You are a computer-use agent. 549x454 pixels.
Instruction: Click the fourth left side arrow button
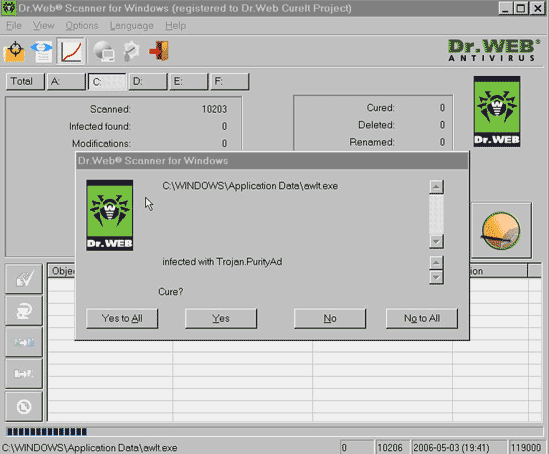[x=24, y=373]
